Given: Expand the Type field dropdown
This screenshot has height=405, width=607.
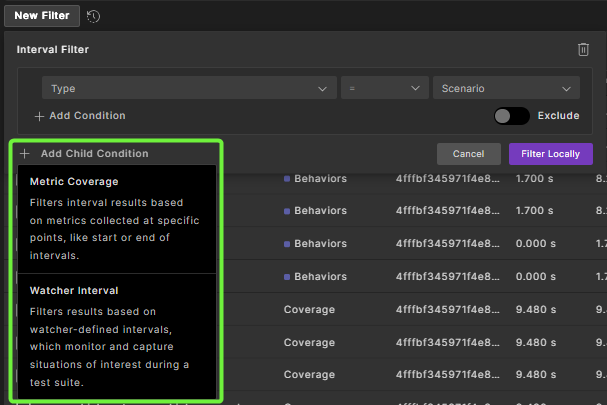Looking at the screenshot, I should (x=188, y=89).
